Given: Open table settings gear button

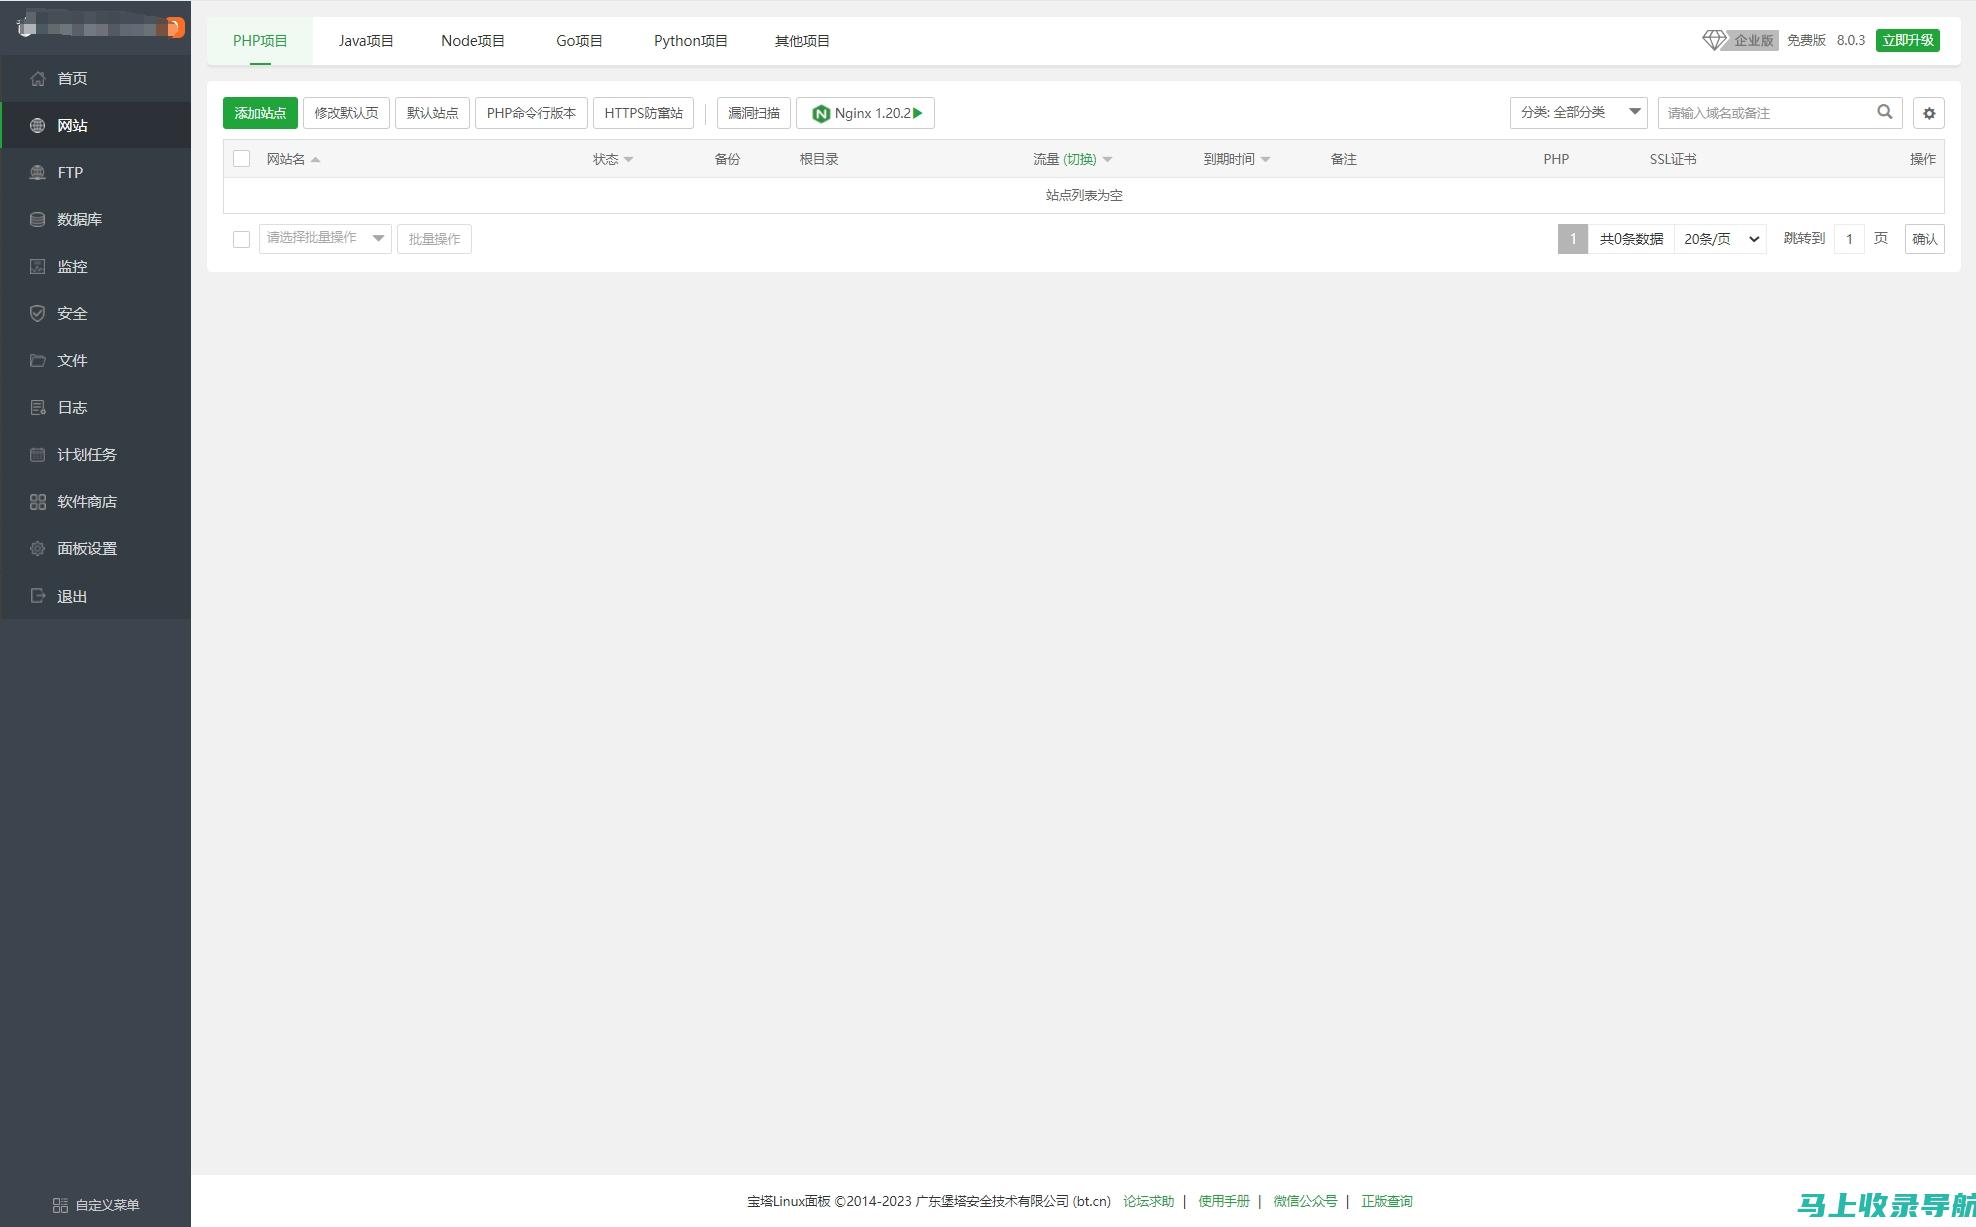Looking at the screenshot, I should coord(1929,113).
